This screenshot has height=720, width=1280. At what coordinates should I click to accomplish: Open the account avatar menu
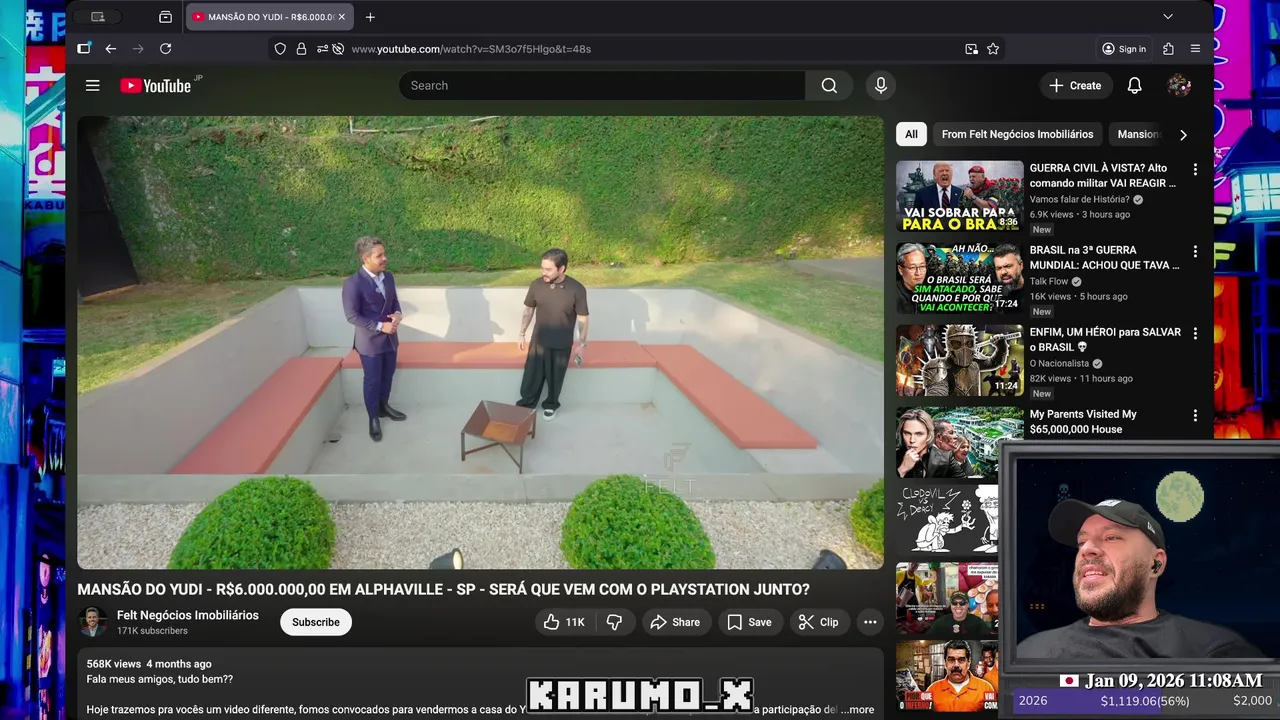(x=1179, y=86)
